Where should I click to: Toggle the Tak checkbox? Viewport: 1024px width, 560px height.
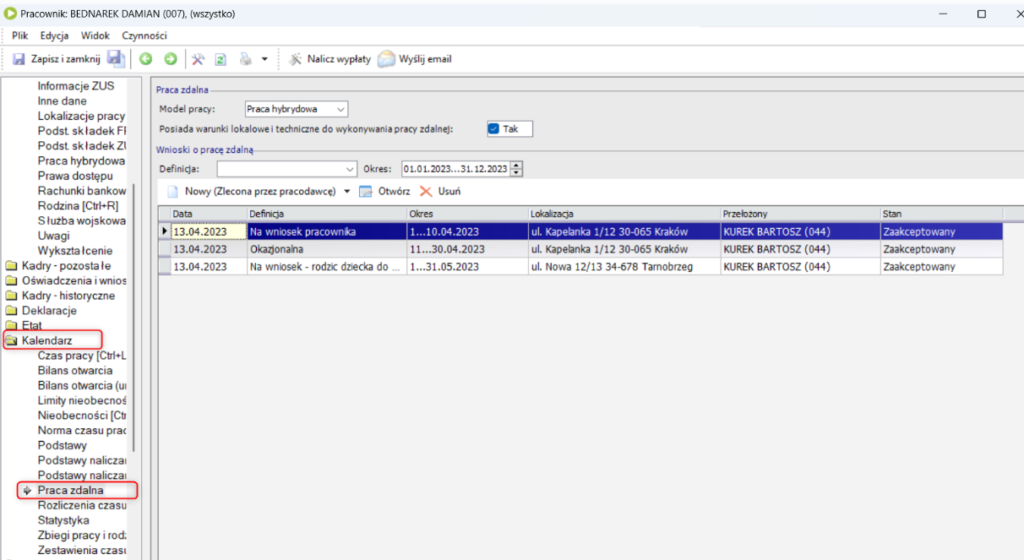click(x=494, y=129)
